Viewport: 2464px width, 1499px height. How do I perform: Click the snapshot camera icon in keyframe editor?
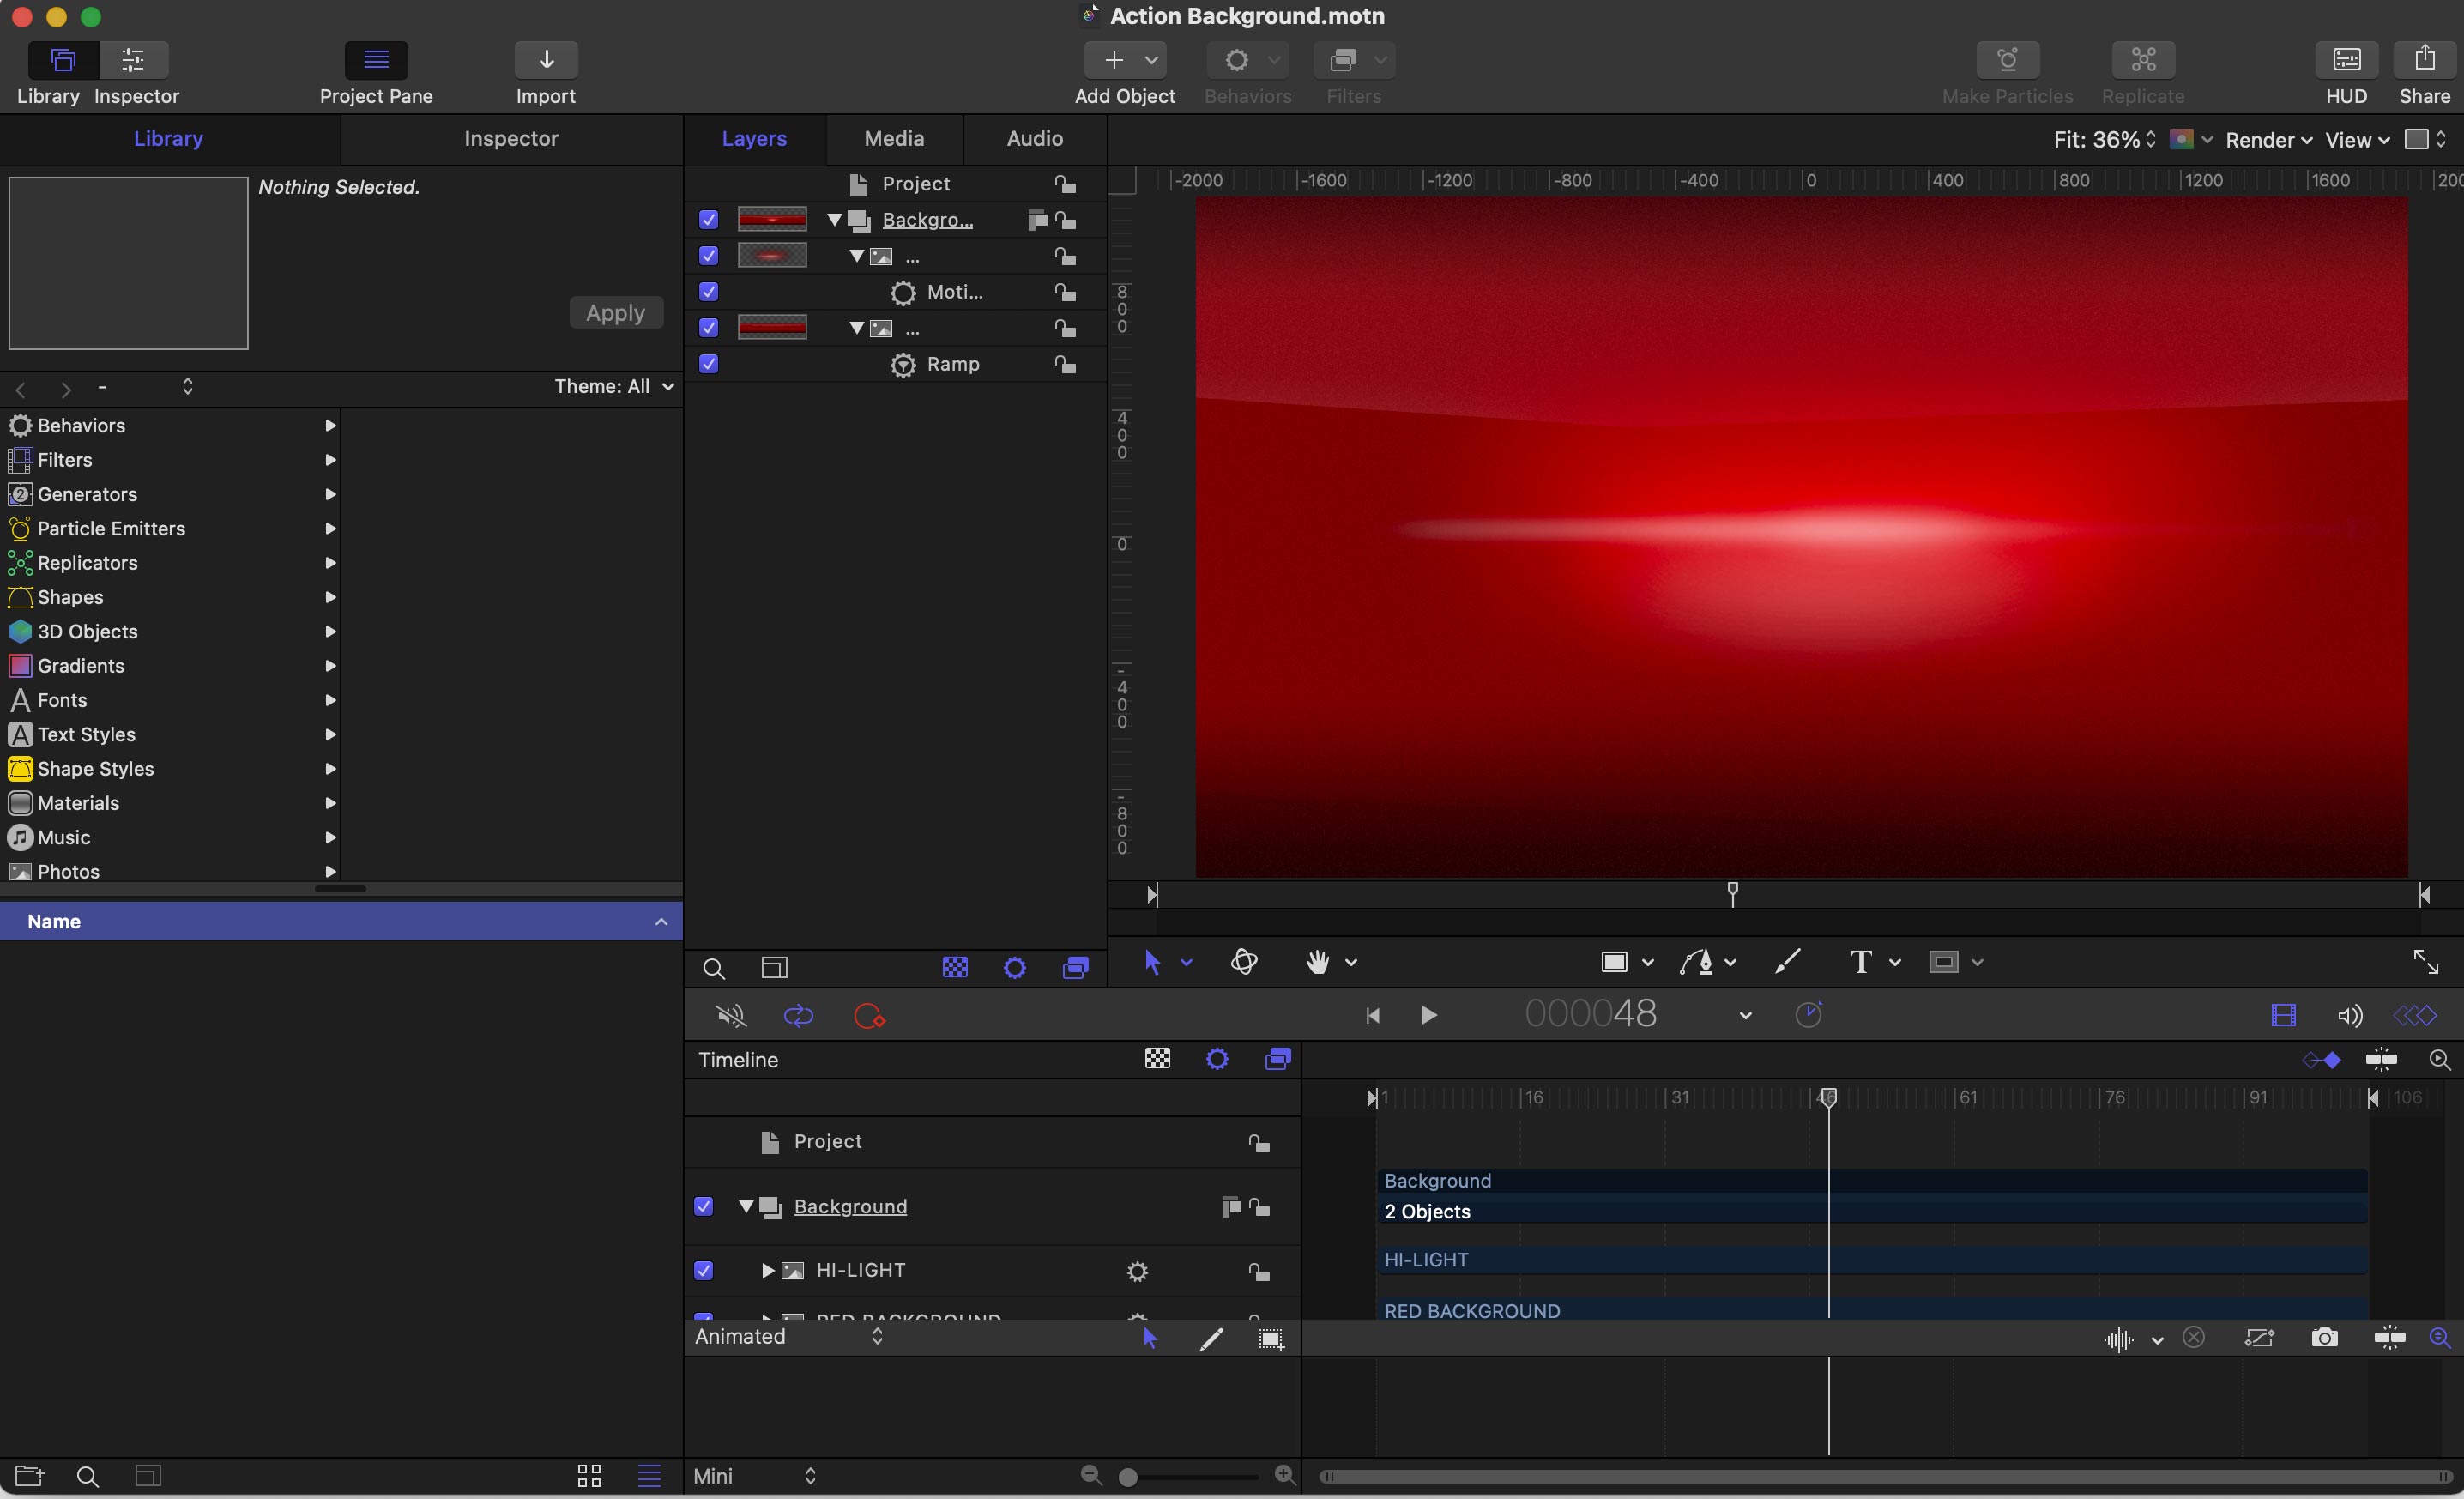click(x=2324, y=1338)
